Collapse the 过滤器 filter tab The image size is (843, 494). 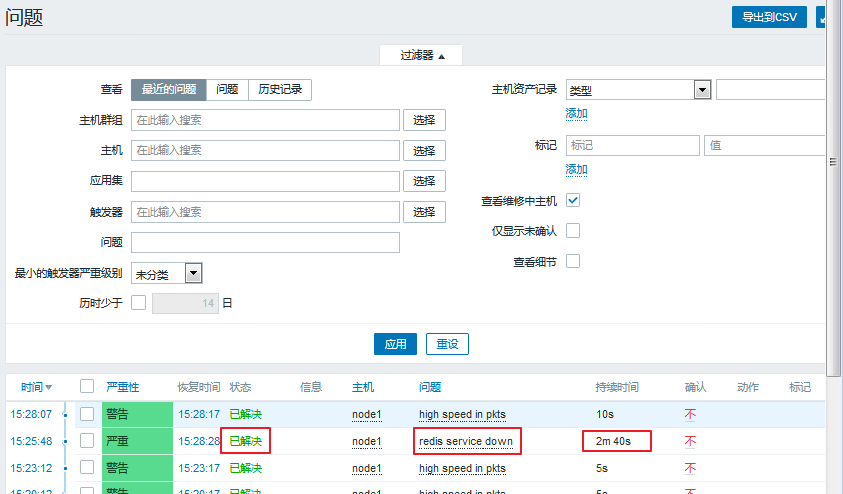(x=421, y=55)
